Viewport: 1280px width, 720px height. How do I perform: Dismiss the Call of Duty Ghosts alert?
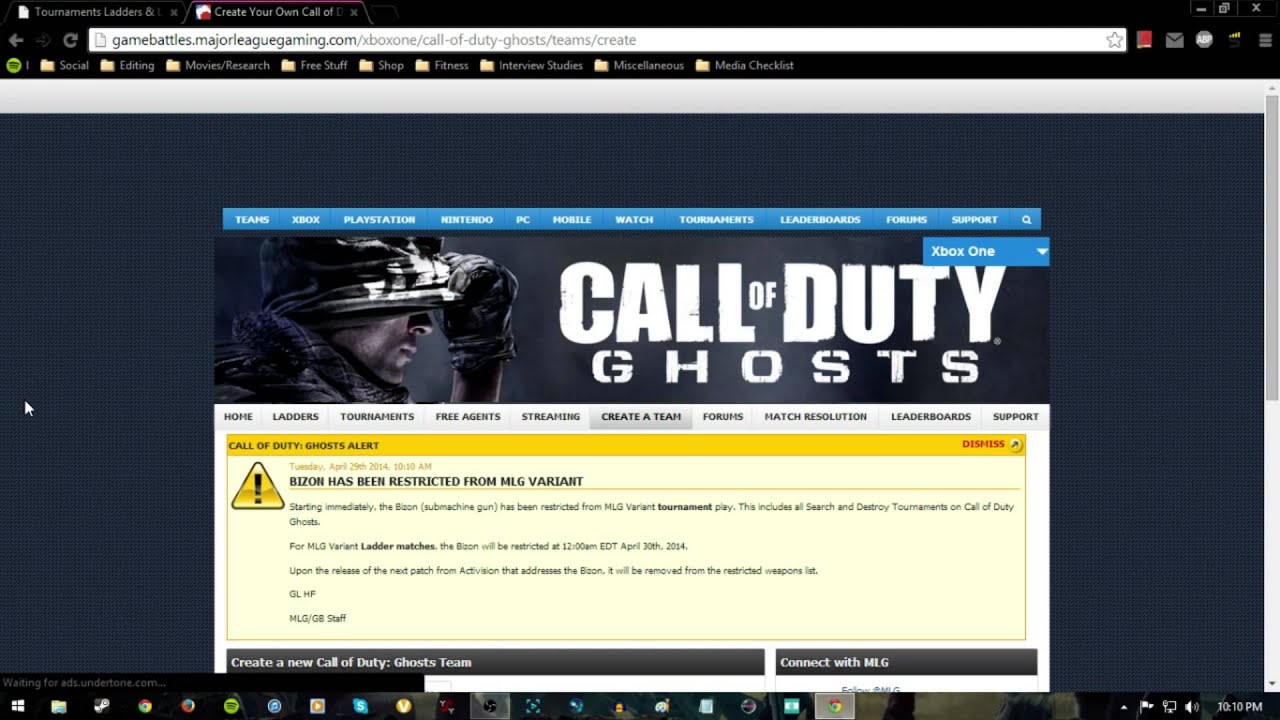click(x=992, y=444)
